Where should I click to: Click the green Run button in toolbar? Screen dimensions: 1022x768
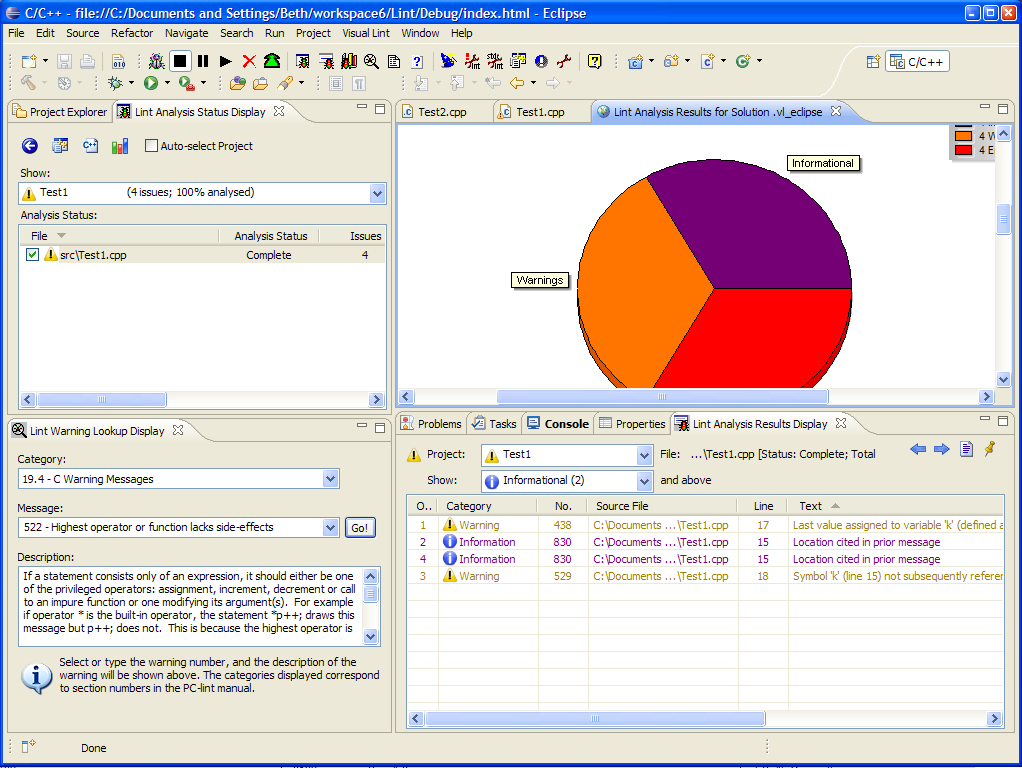tap(151, 83)
